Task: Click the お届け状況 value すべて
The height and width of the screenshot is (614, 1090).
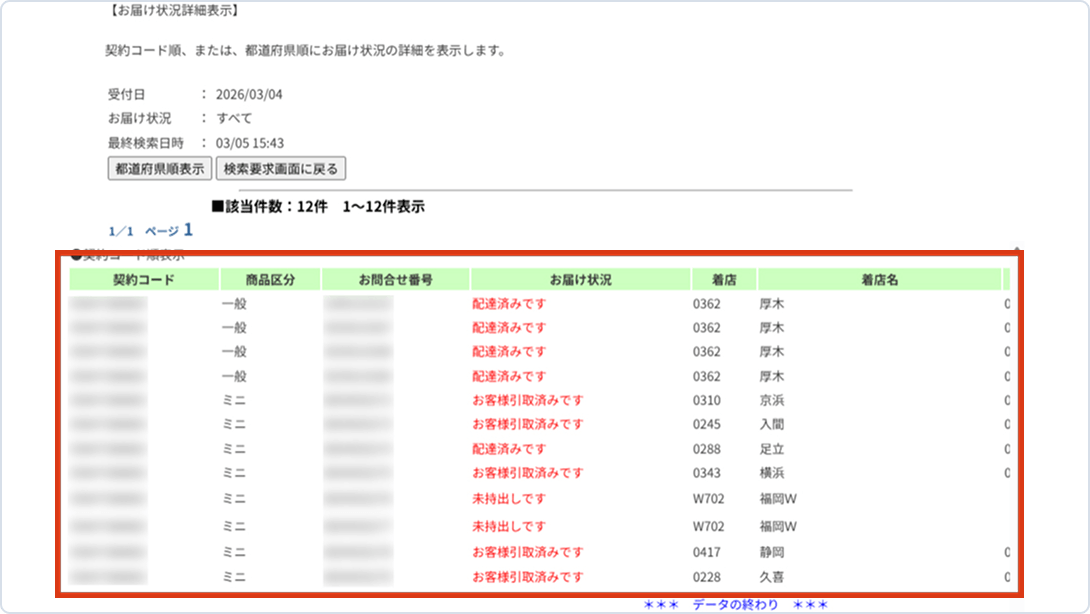Action: click(234, 118)
